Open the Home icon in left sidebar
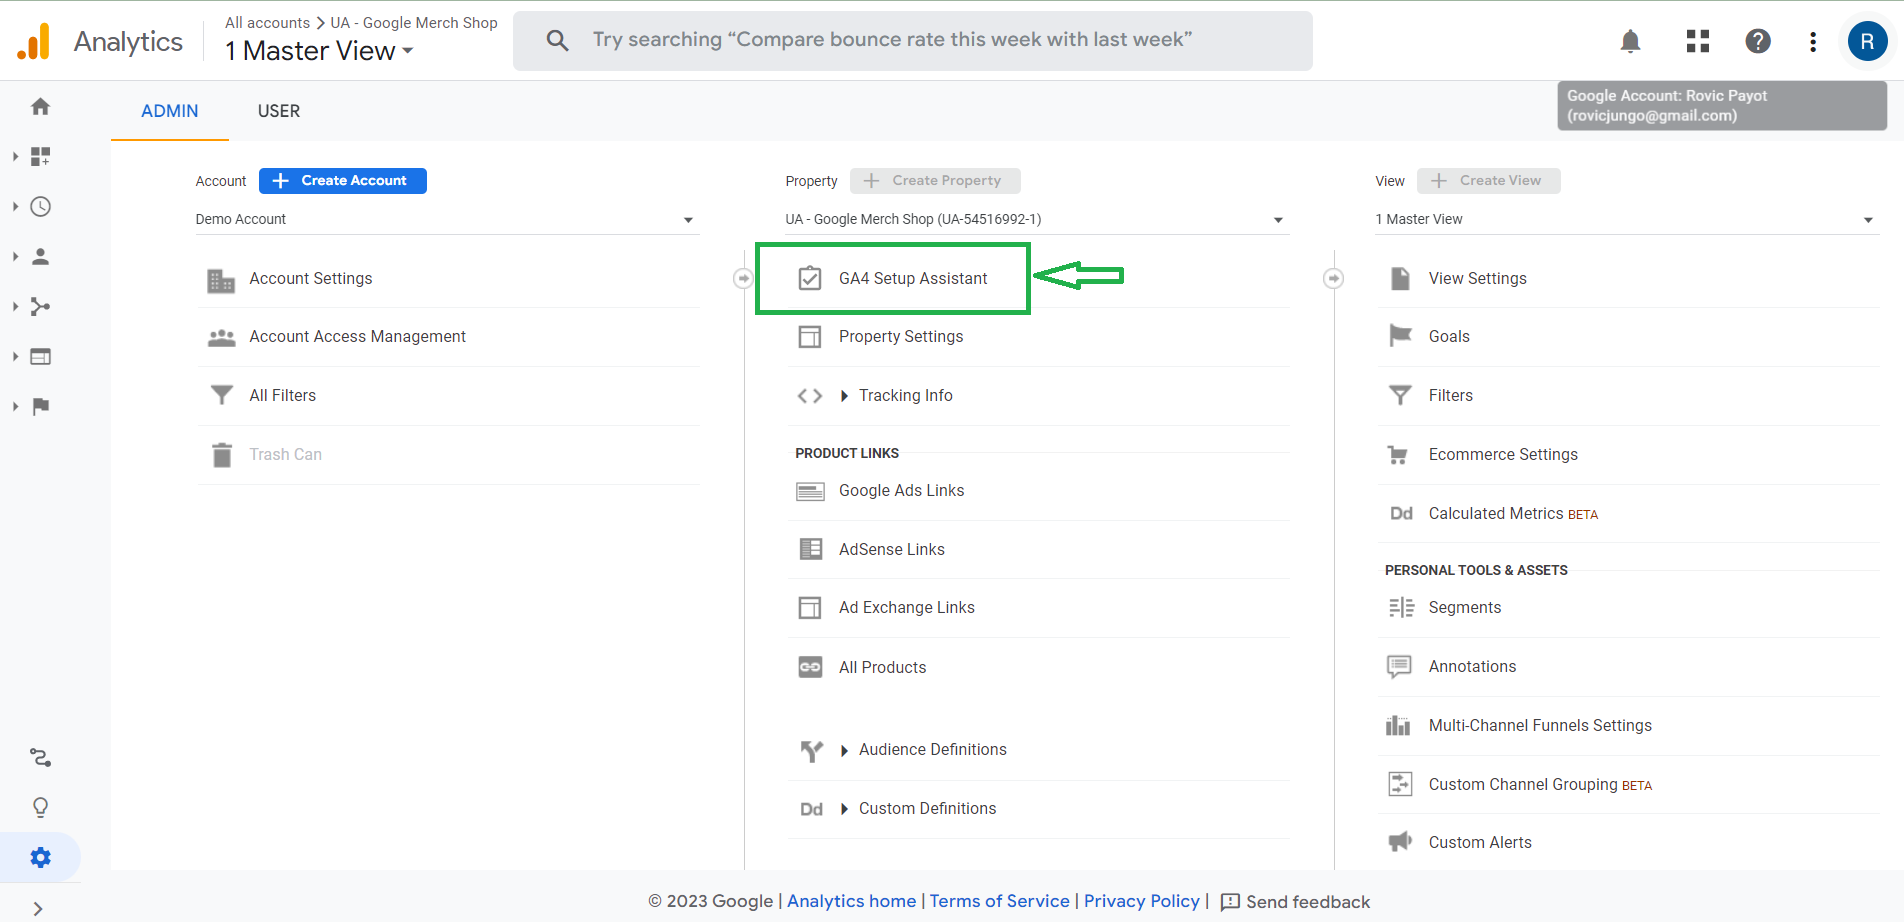The image size is (1904, 922). (x=40, y=106)
